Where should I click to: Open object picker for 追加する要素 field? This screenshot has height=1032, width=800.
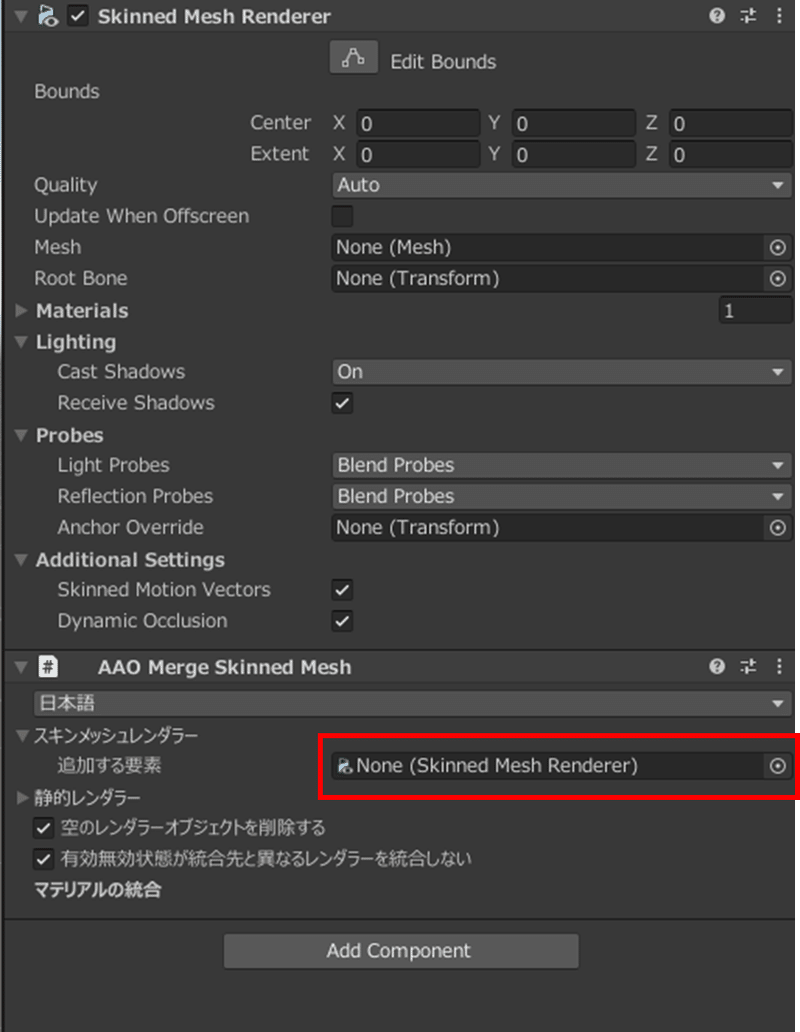click(x=778, y=766)
